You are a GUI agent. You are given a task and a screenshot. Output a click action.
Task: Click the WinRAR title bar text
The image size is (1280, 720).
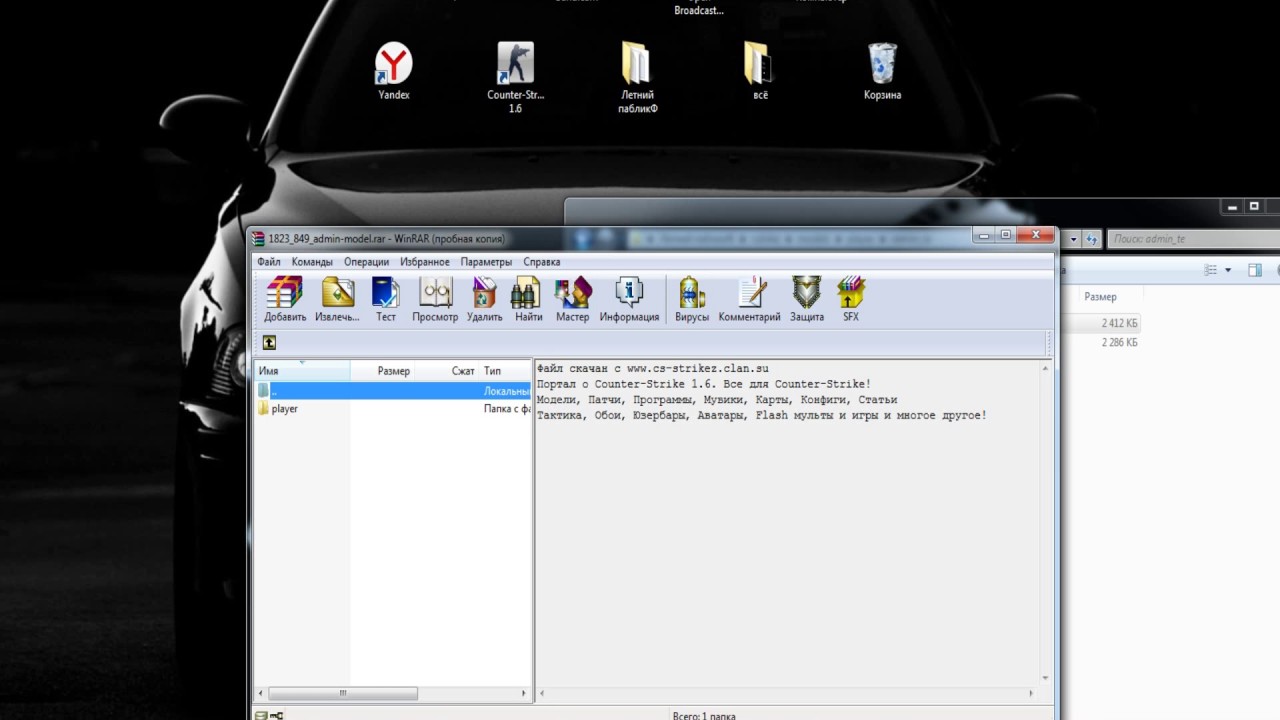387,239
